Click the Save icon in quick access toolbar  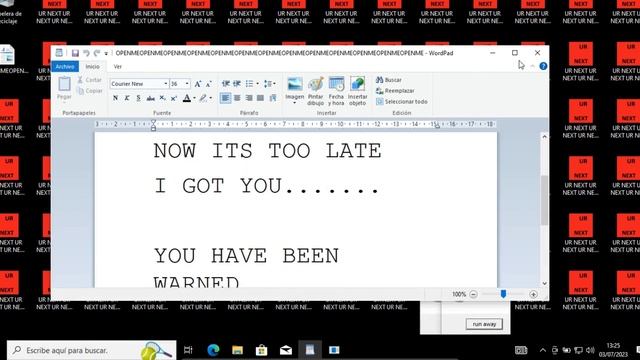(x=75, y=53)
